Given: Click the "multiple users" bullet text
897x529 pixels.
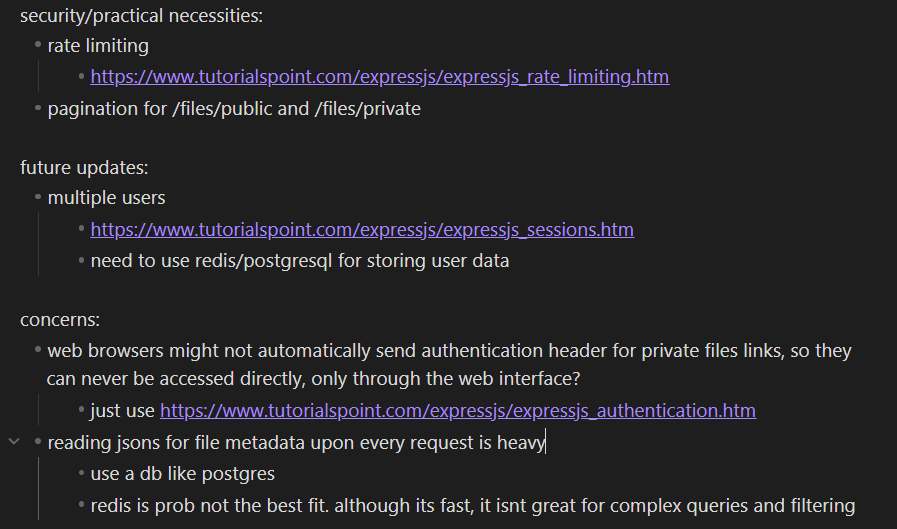Looking at the screenshot, I should coord(106,198).
